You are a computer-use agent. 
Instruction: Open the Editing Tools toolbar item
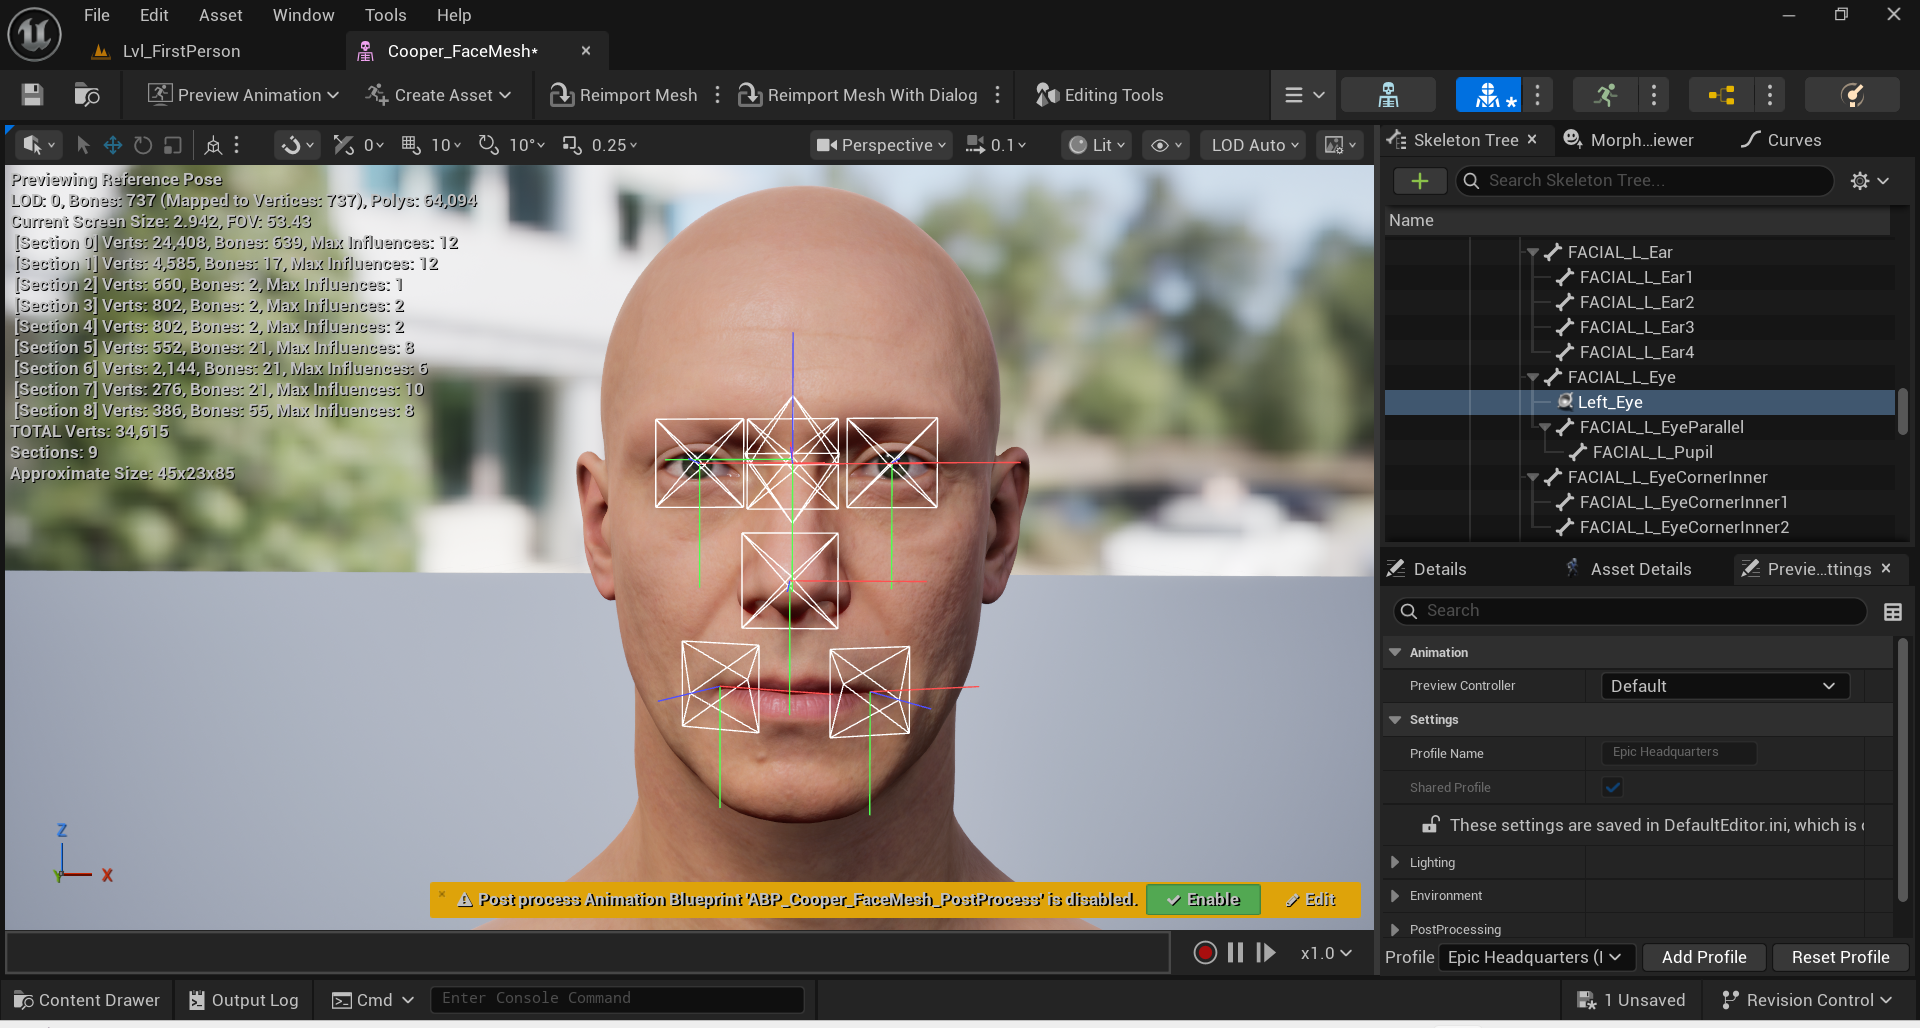[1099, 95]
